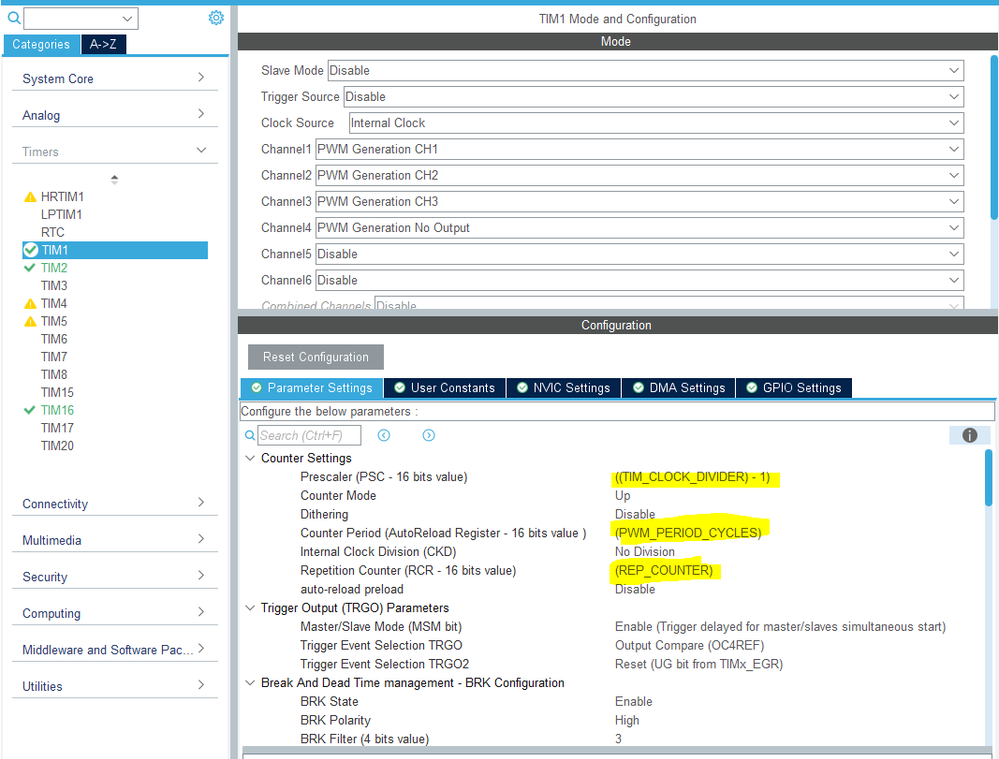Select TIM20 in the timers list

[57, 446]
